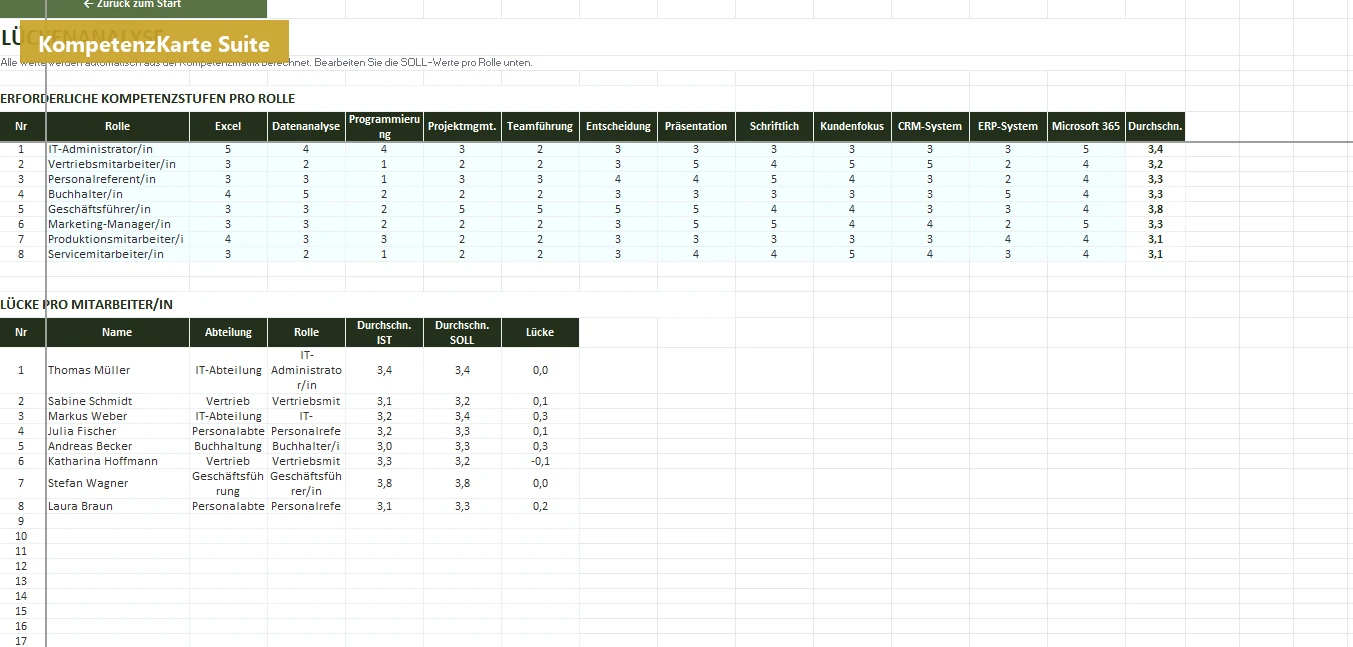
Task: Select the name cell "Andreas Becker"
Action: (x=118, y=446)
